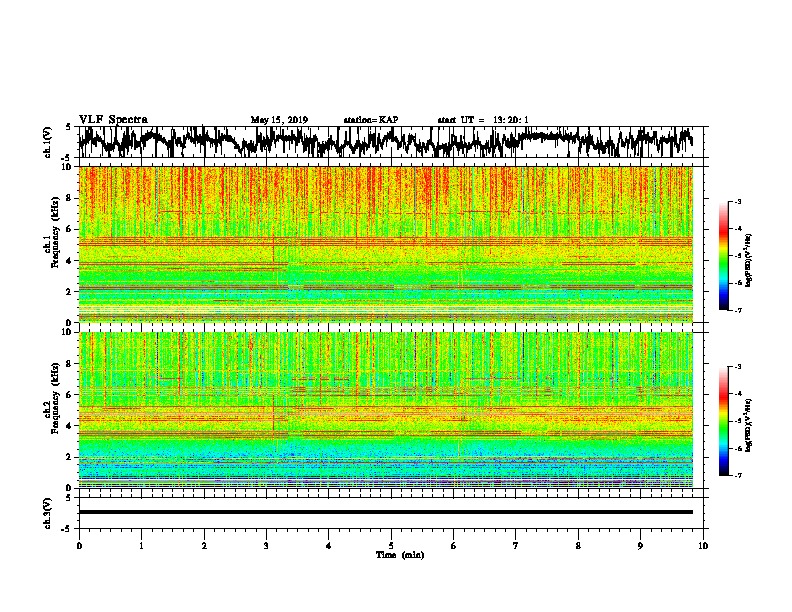Click time axis tick label "7"
This screenshot has width=792, height=612.
516,546
